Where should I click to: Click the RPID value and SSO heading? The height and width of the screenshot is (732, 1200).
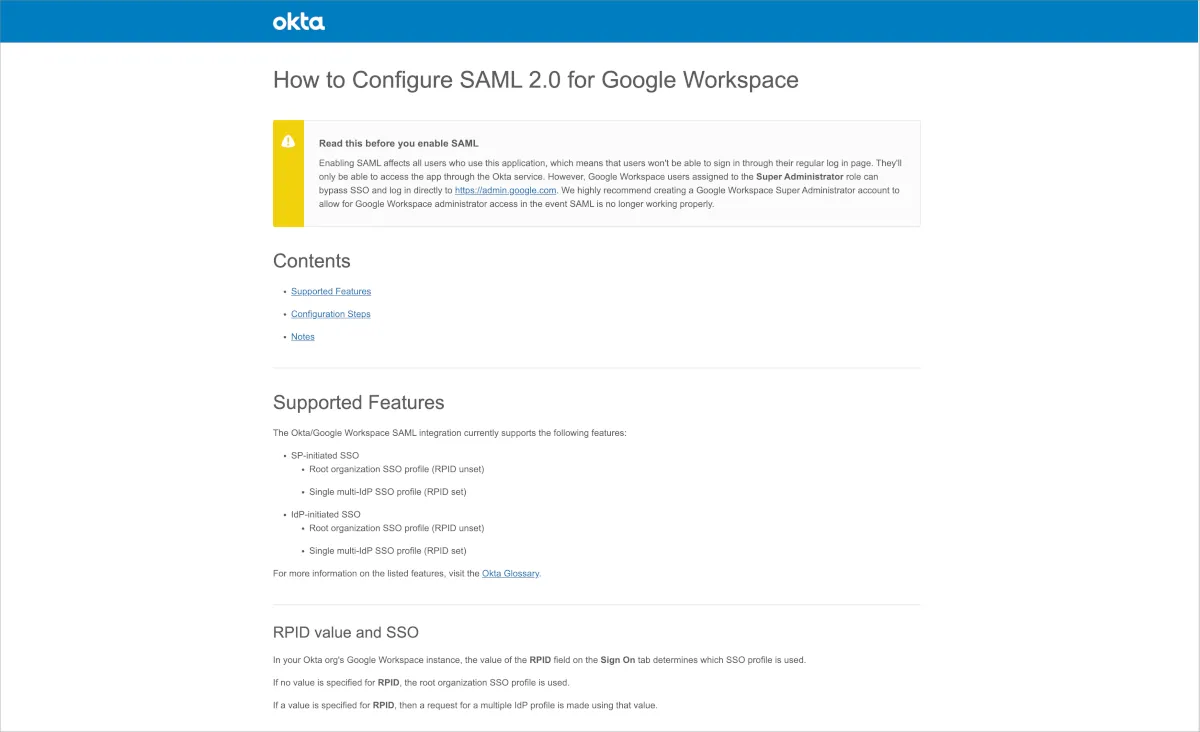345,633
